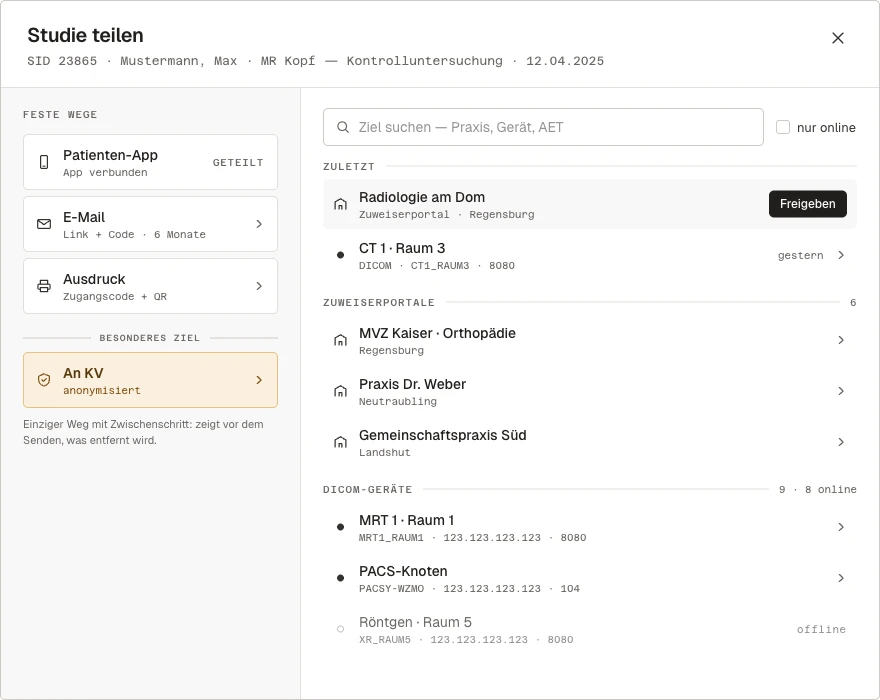880x700 pixels.
Task: Open Ausdruck option via its chevron
Action: coord(259,286)
